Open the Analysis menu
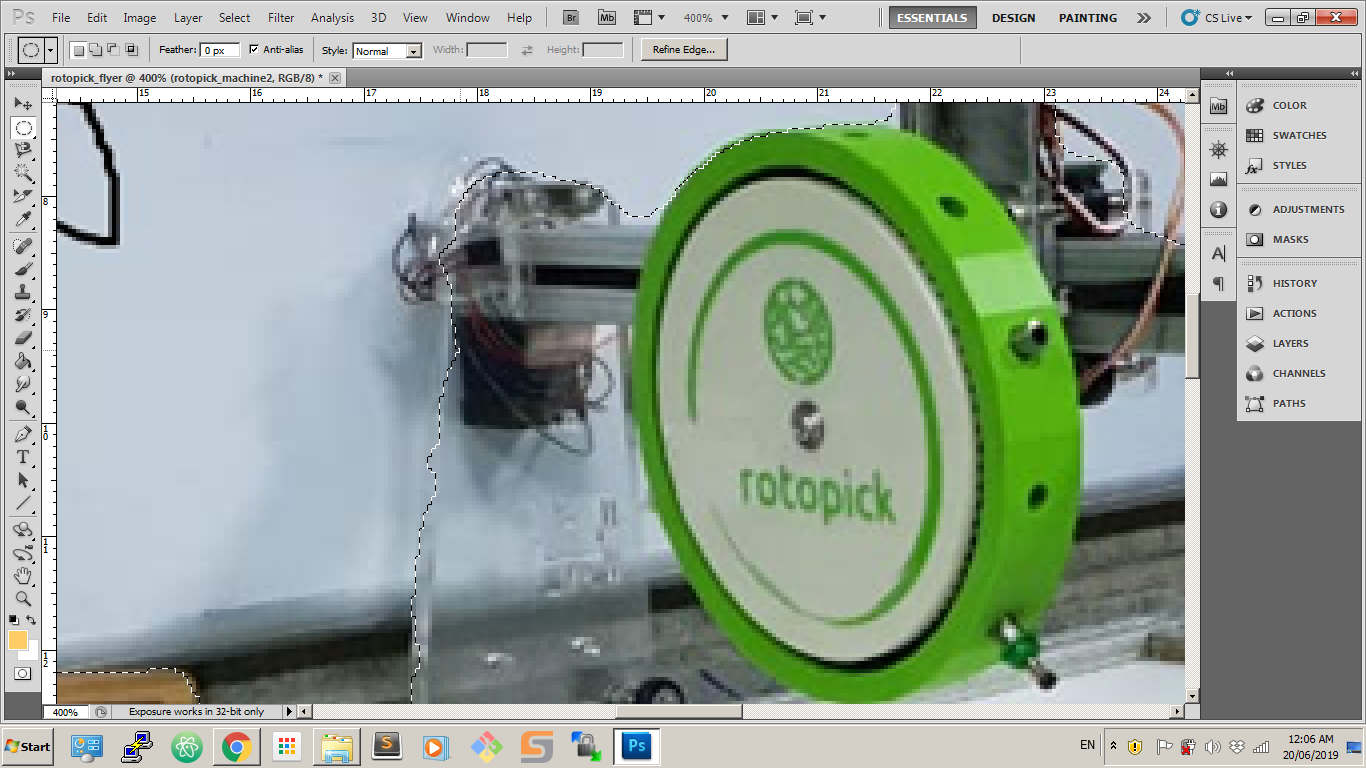This screenshot has width=1366, height=768. pos(332,18)
